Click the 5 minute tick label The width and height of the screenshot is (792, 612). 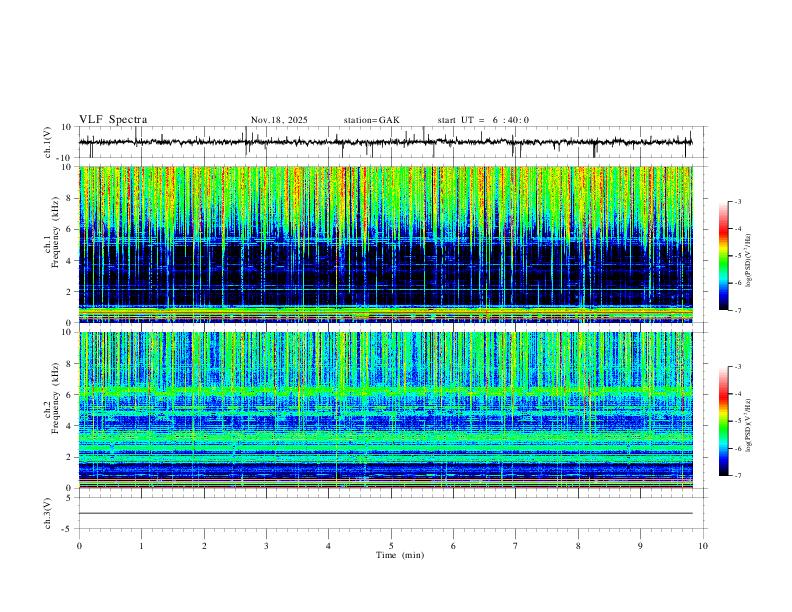[391, 546]
